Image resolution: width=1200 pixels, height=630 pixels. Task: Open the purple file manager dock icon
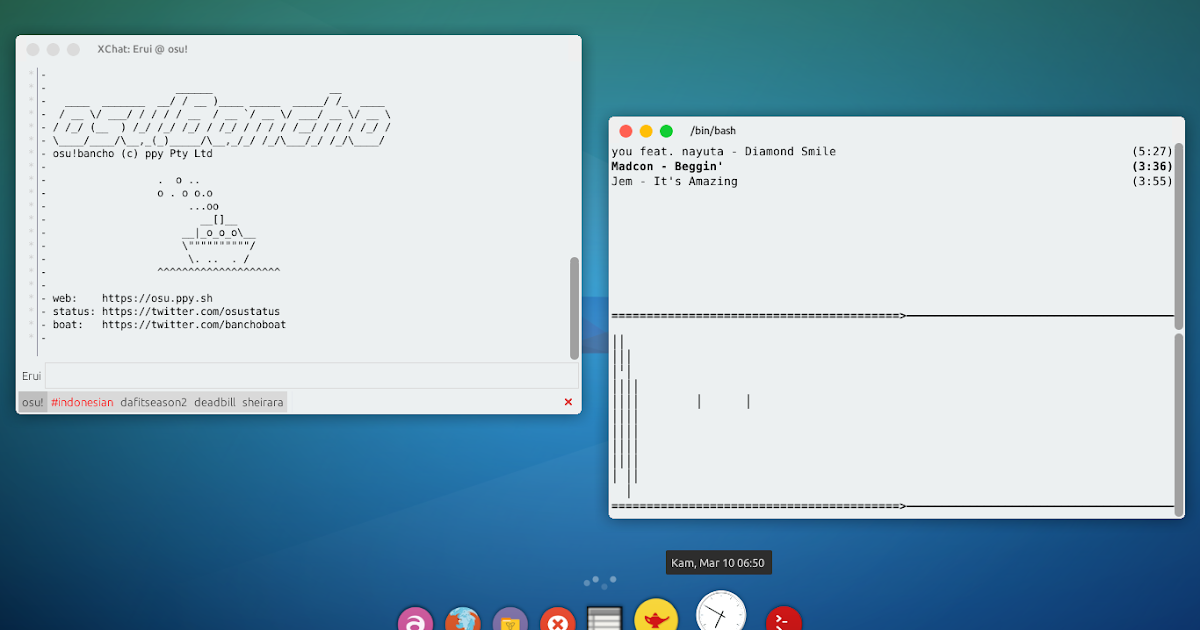coord(511,620)
